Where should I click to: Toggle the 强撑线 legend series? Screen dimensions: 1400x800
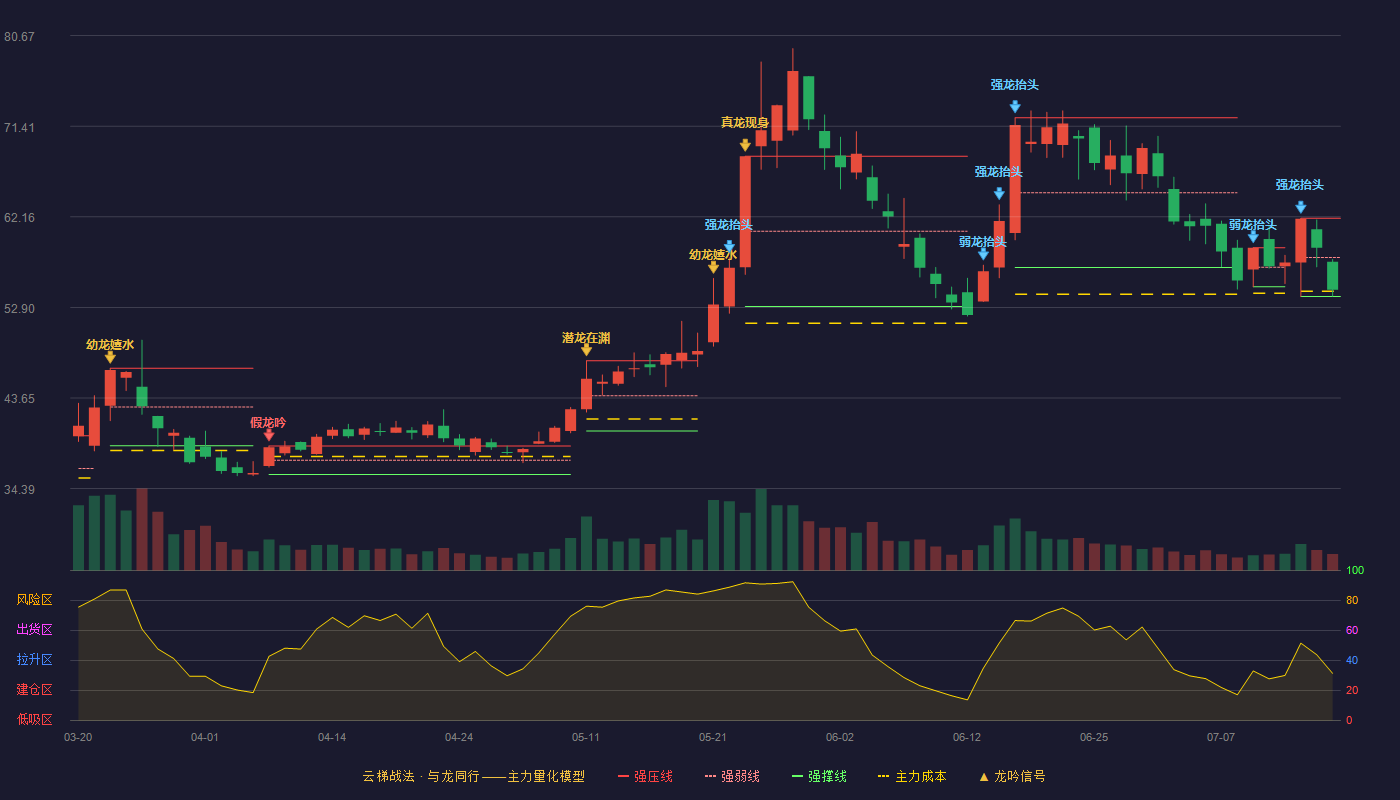pyautogui.click(x=819, y=776)
